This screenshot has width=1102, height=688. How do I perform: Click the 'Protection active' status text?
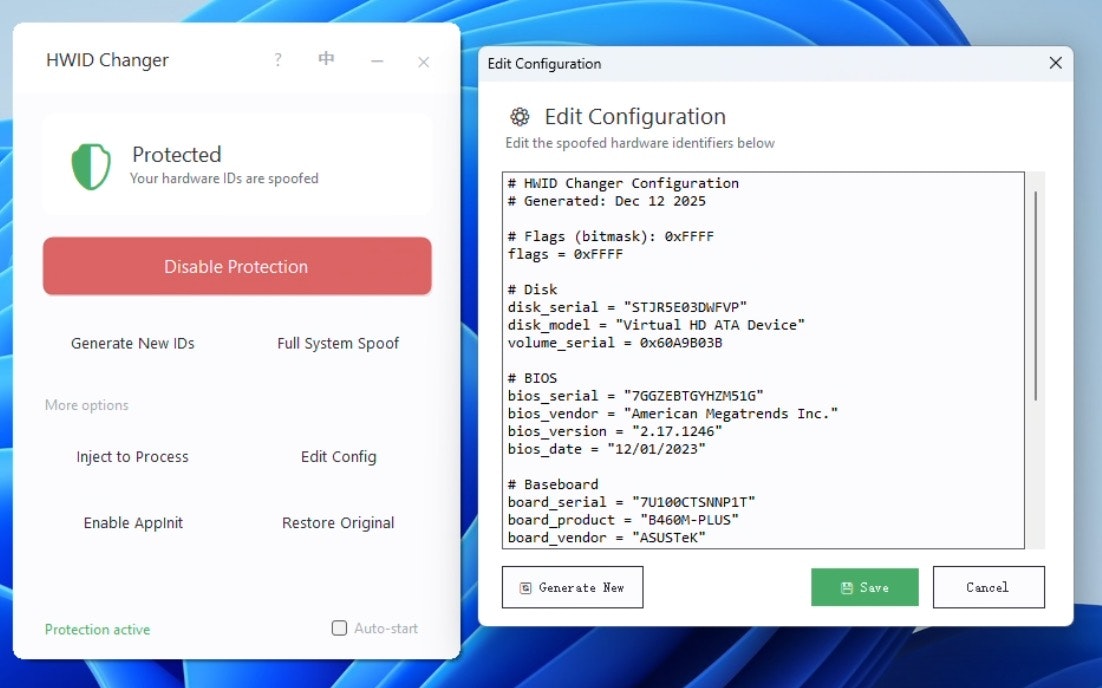tap(98, 630)
